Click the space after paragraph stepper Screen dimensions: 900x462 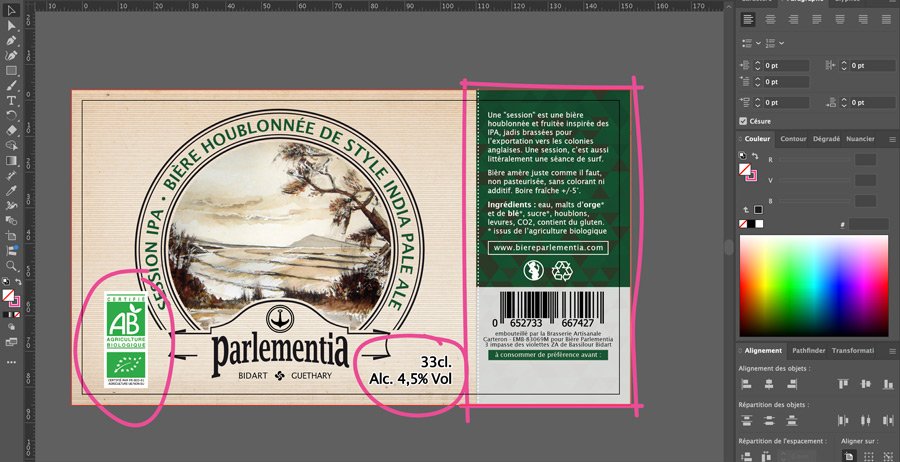click(844, 103)
